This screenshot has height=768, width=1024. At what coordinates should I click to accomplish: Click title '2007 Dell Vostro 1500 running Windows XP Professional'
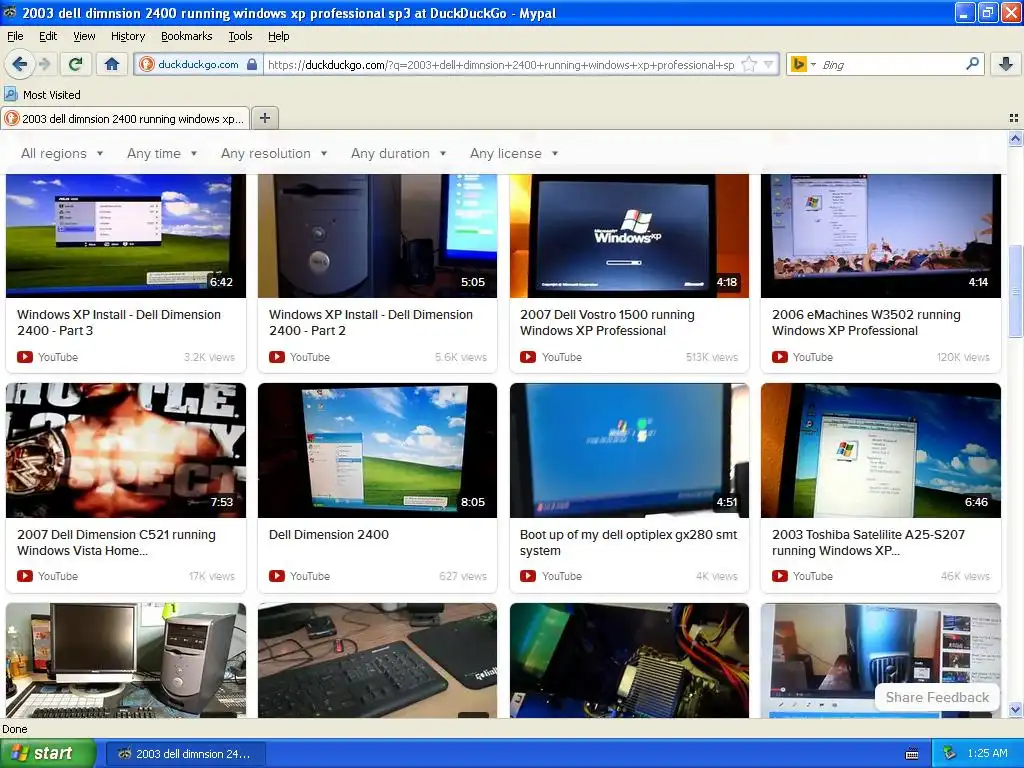point(607,323)
